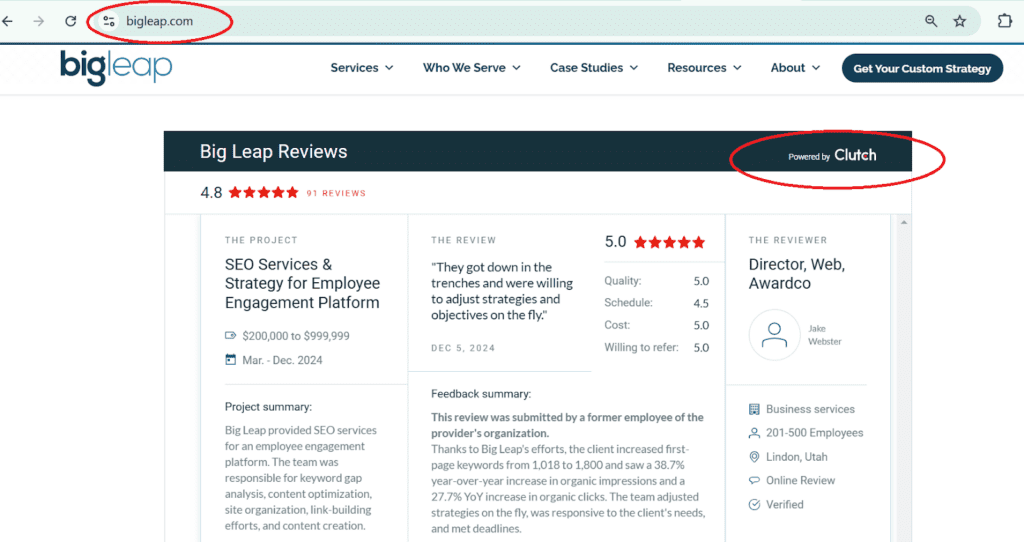Open the 91 Reviews link
1024x542 pixels.
tap(336, 193)
